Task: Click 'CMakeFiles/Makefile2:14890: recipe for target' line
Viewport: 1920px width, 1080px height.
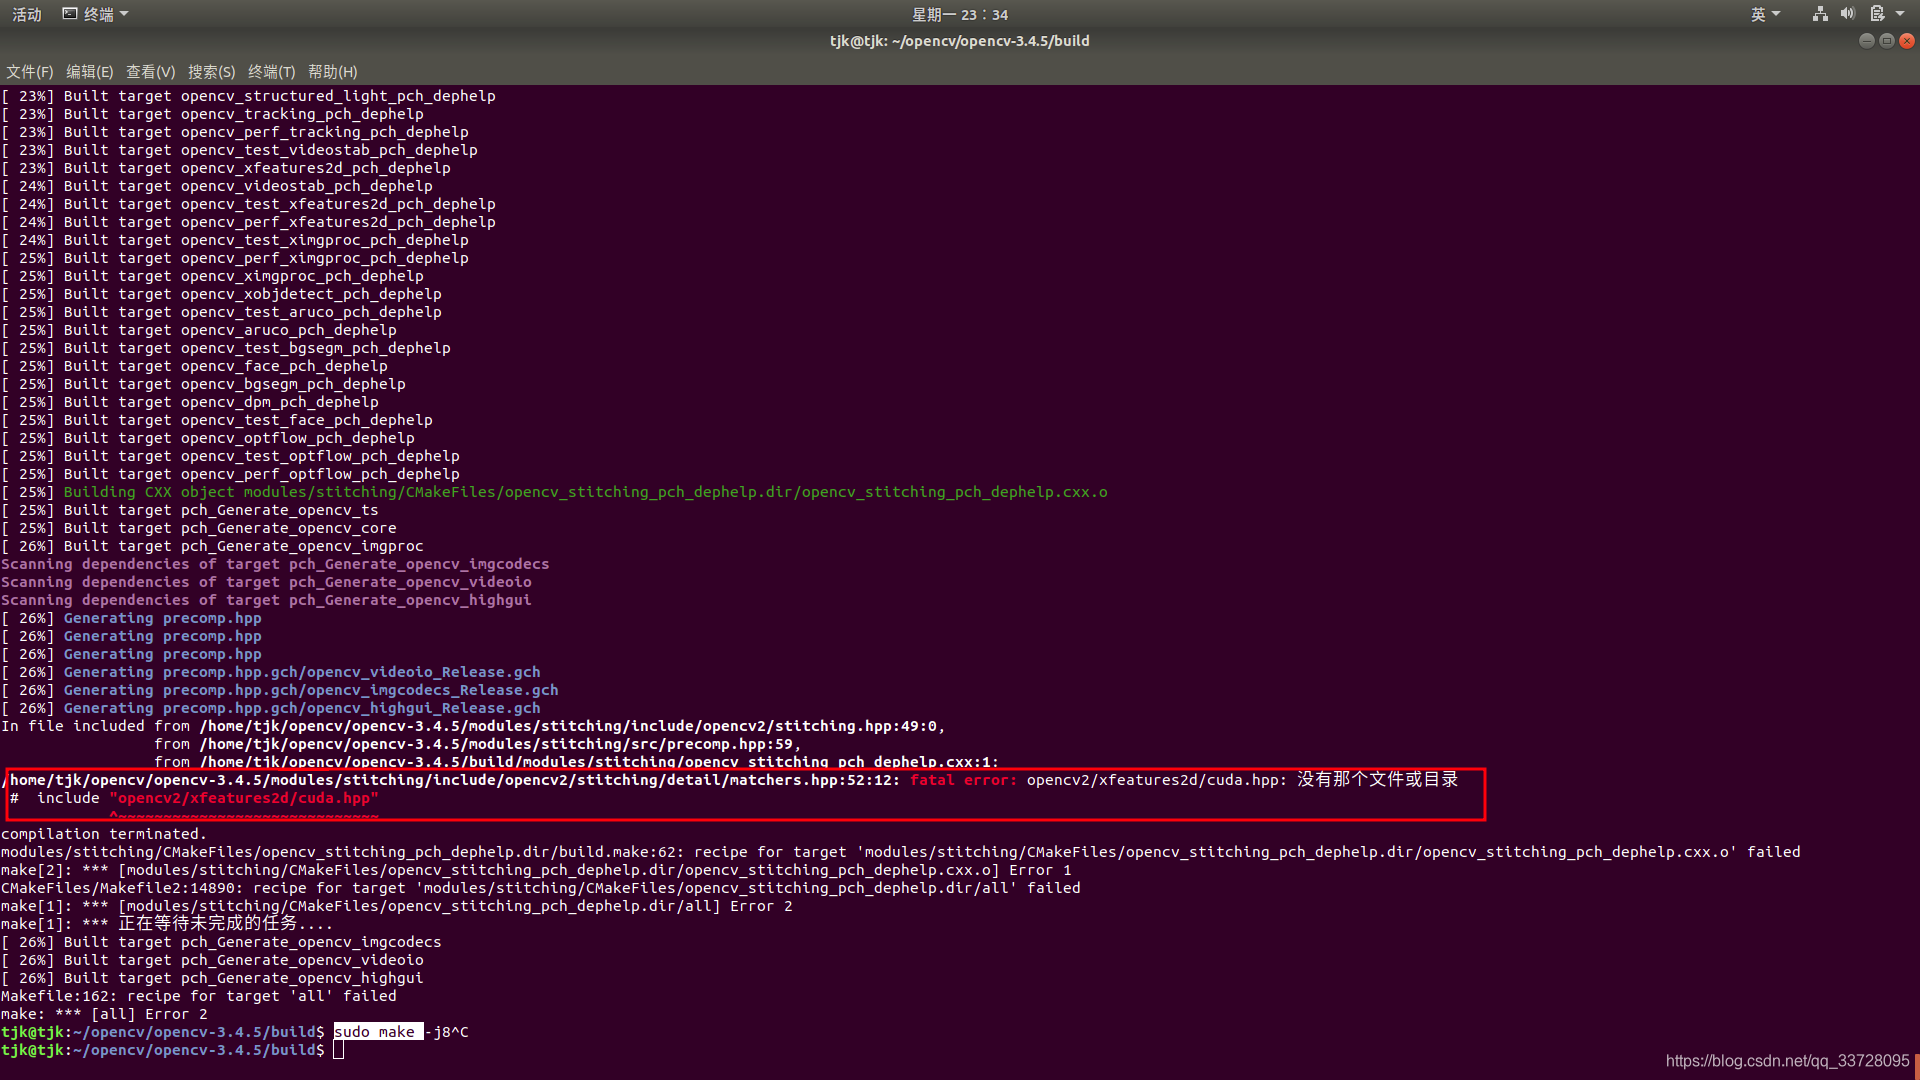Action: 540,888
